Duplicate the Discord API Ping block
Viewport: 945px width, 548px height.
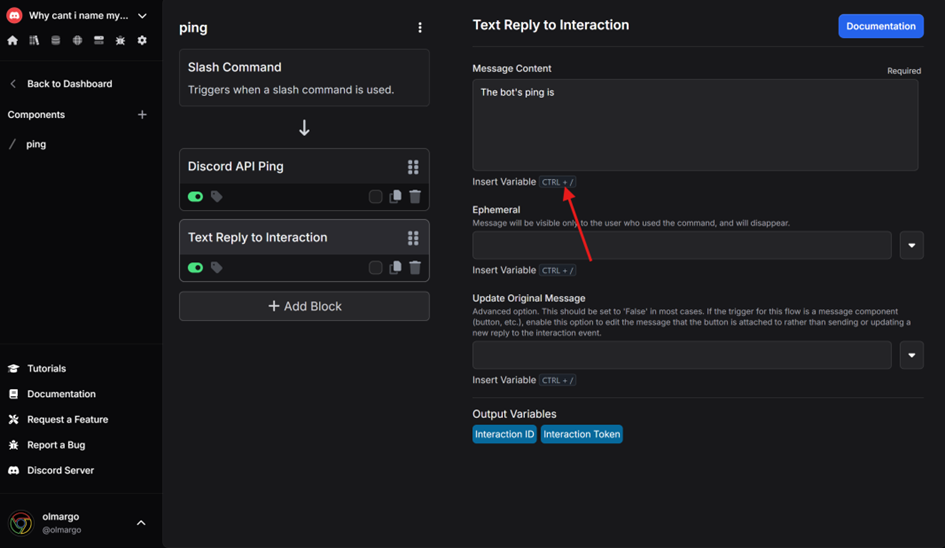(x=395, y=197)
